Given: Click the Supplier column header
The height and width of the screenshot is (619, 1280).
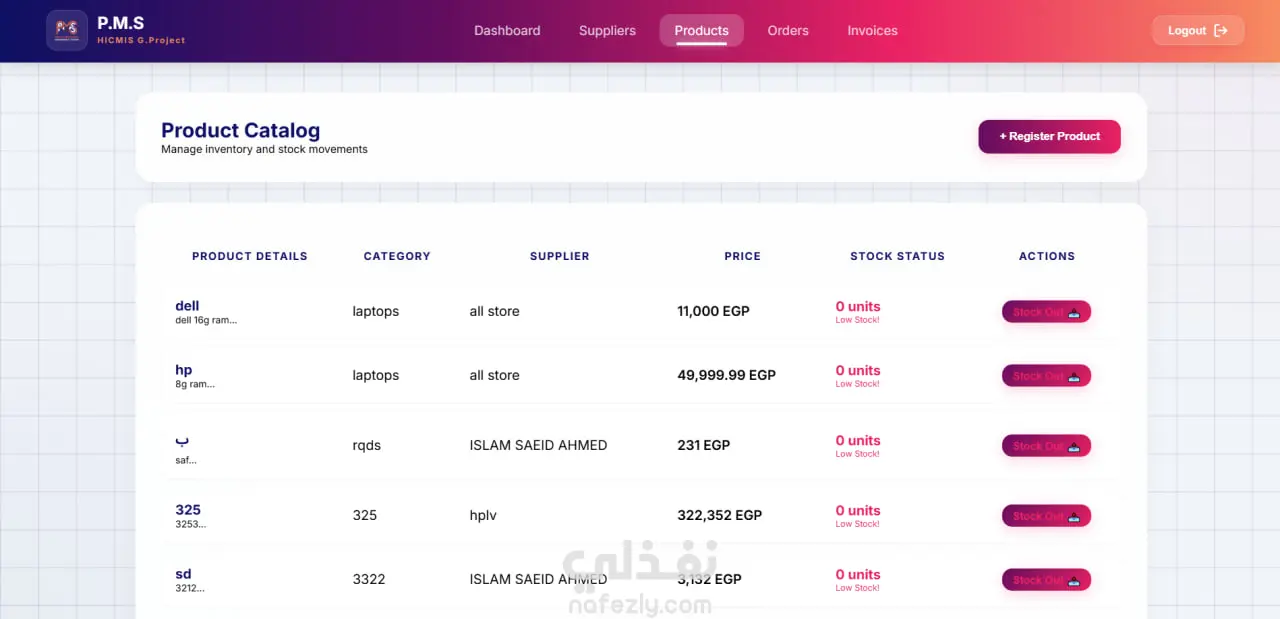Looking at the screenshot, I should tap(560, 256).
